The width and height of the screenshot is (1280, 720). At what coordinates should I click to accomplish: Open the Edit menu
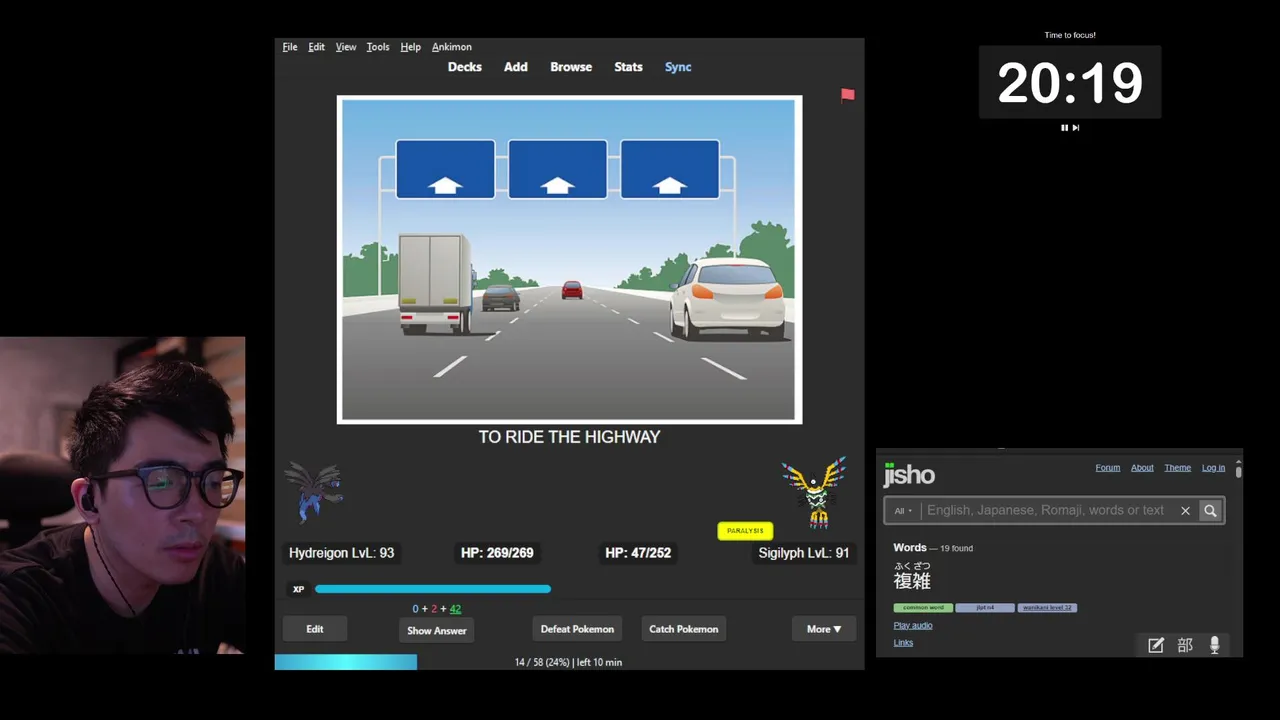[x=316, y=47]
